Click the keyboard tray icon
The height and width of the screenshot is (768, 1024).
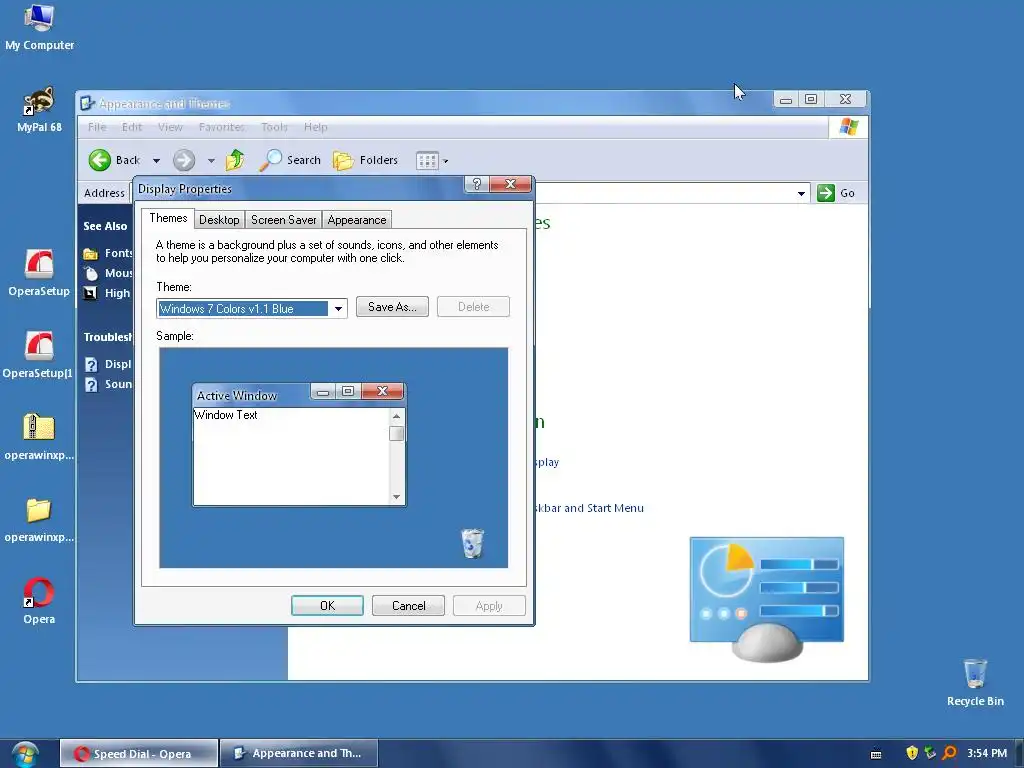click(x=876, y=754)
